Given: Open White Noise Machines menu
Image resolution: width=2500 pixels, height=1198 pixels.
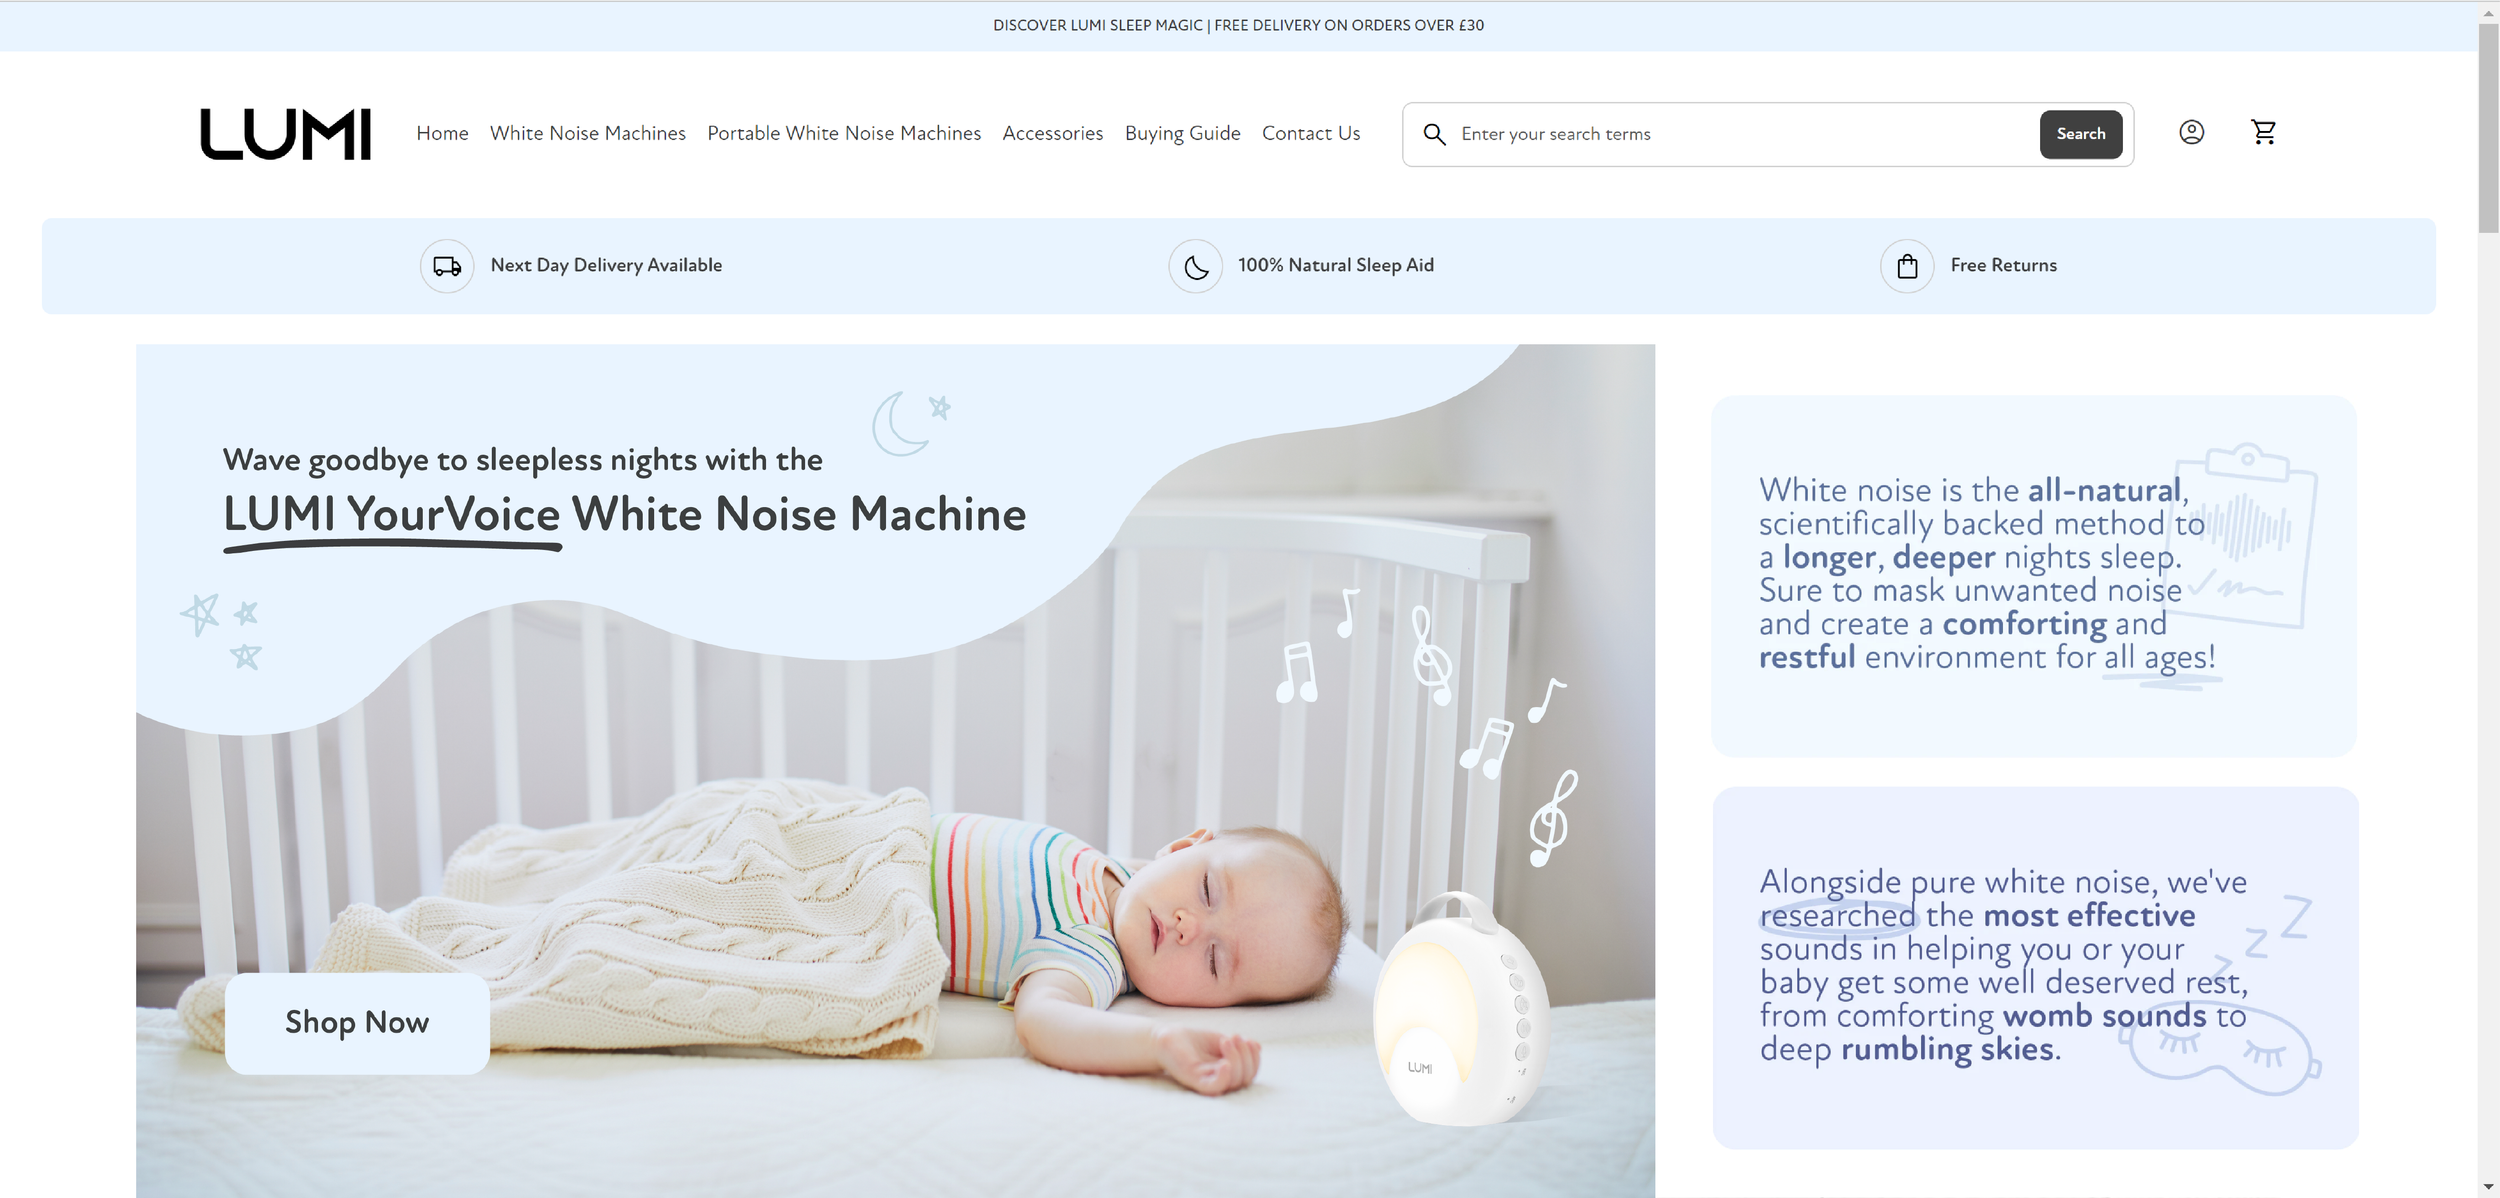Looking at the screenshot, I should pos(588,133).
